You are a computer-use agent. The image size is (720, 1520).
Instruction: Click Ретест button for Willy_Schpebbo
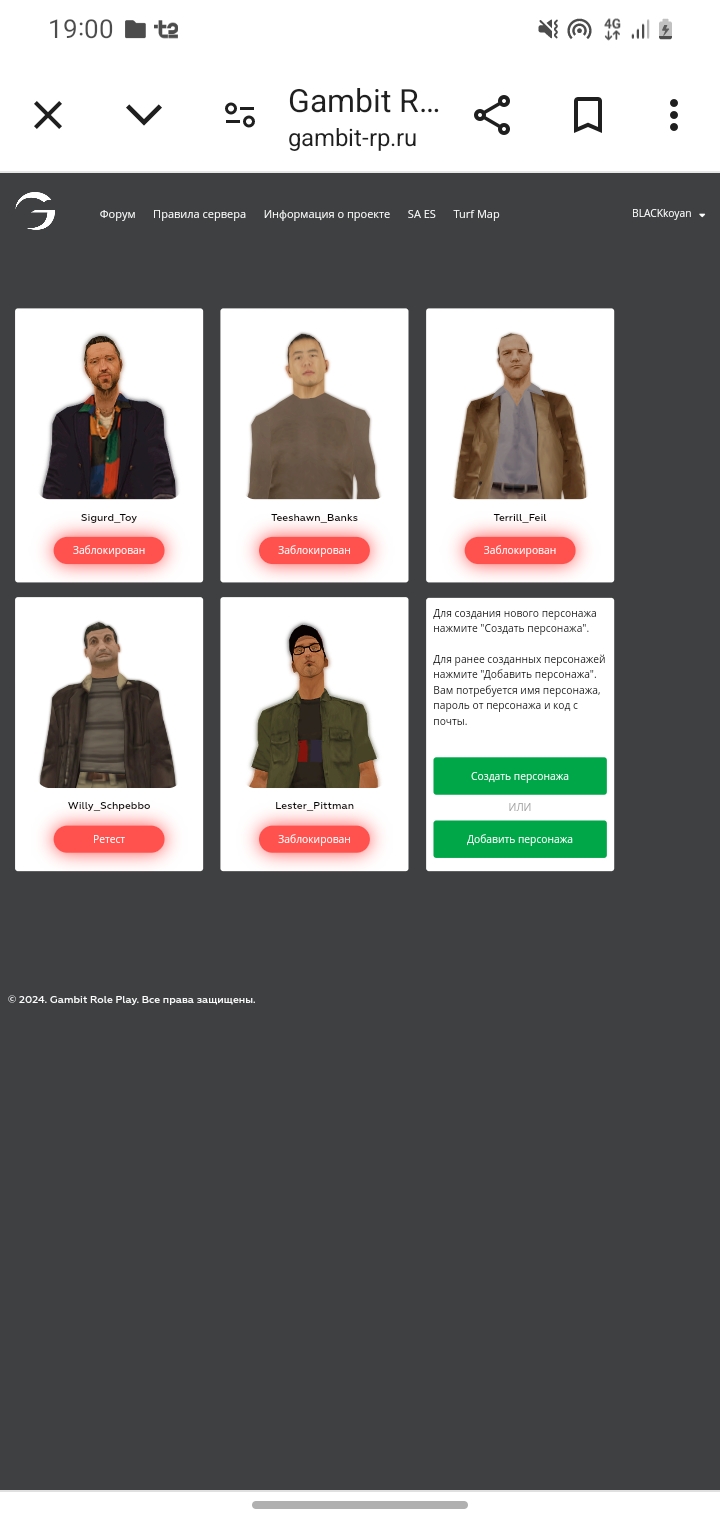coord(109,839)
